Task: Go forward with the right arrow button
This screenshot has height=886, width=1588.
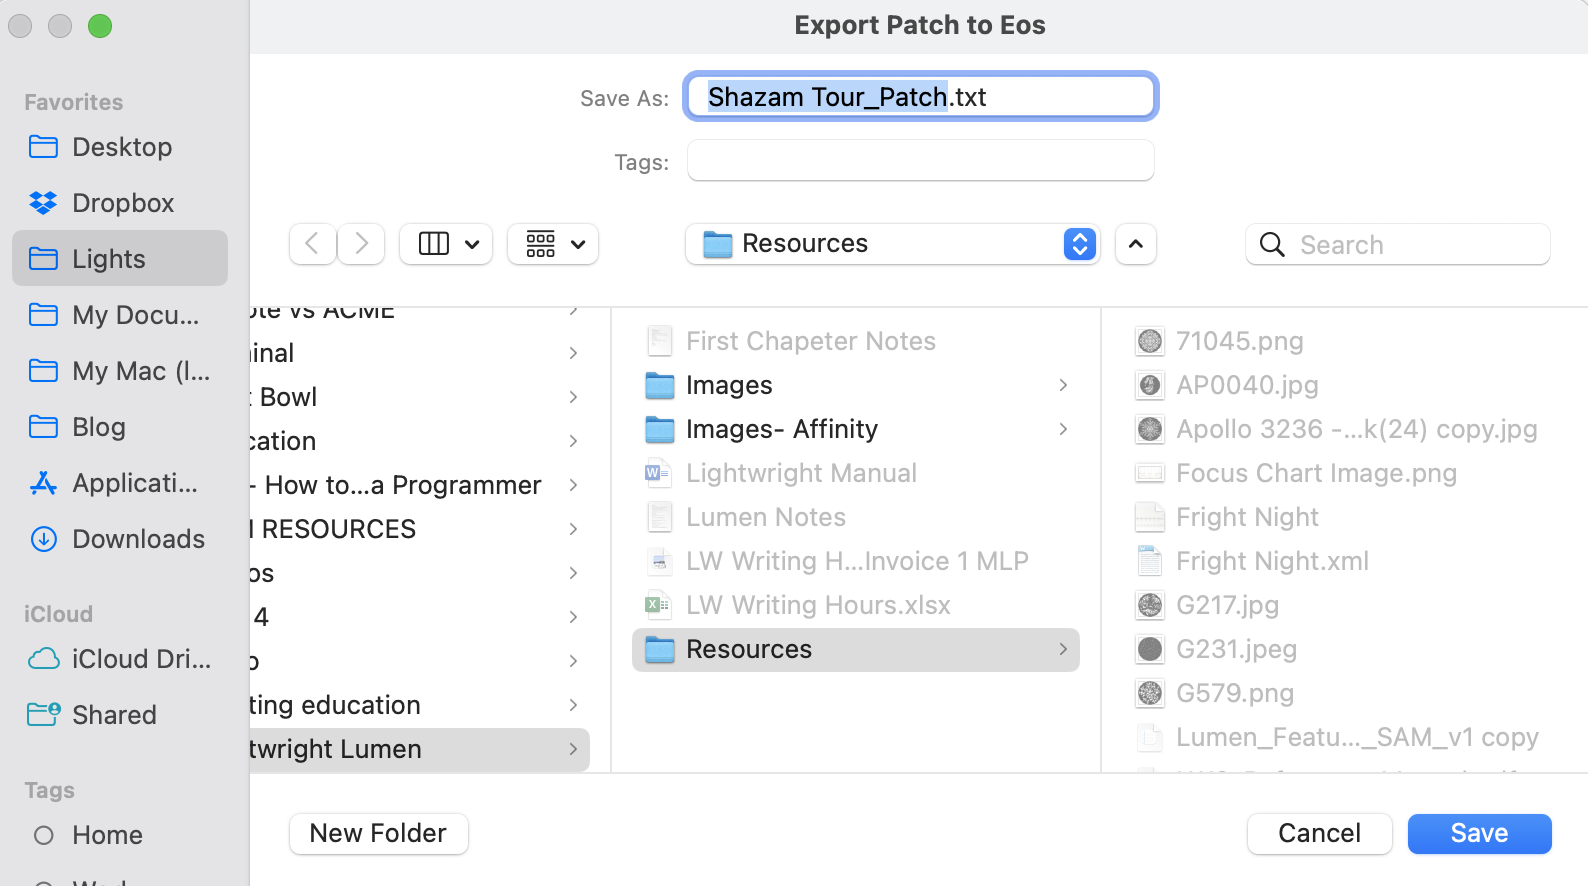Action: (361, 244)
